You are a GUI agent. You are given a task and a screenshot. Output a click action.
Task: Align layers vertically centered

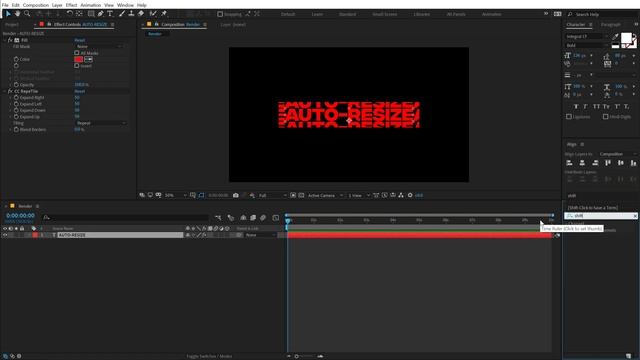coord(621,163)
